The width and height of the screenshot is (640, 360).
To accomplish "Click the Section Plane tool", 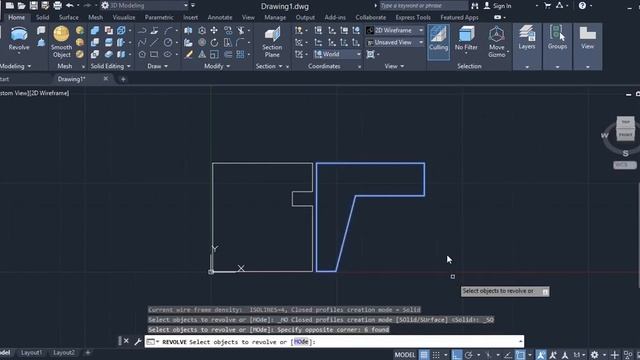I will (272, 42).
